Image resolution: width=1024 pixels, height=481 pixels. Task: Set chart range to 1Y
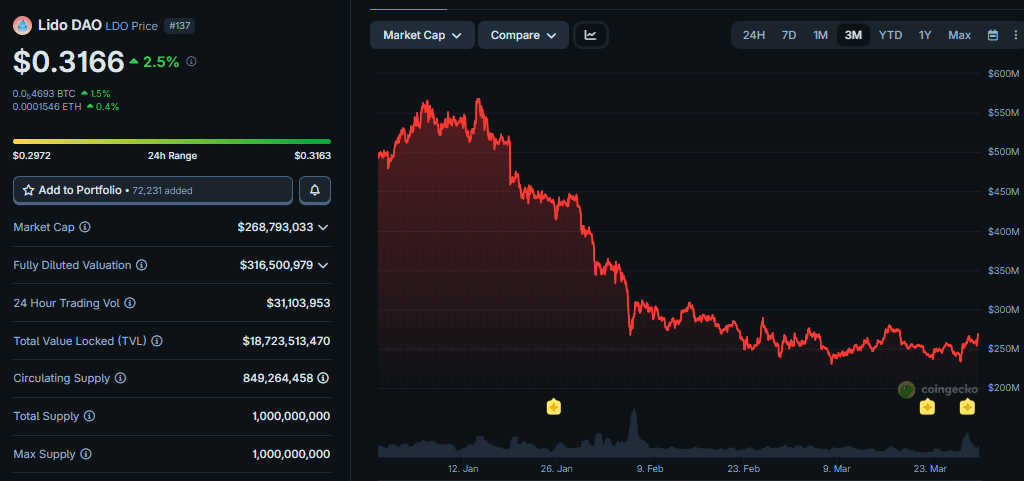point(925,35)
